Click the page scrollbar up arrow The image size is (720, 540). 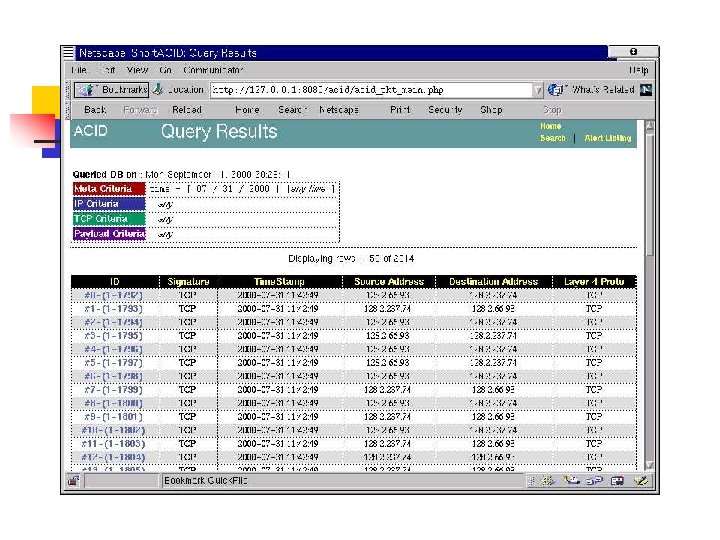649,126
